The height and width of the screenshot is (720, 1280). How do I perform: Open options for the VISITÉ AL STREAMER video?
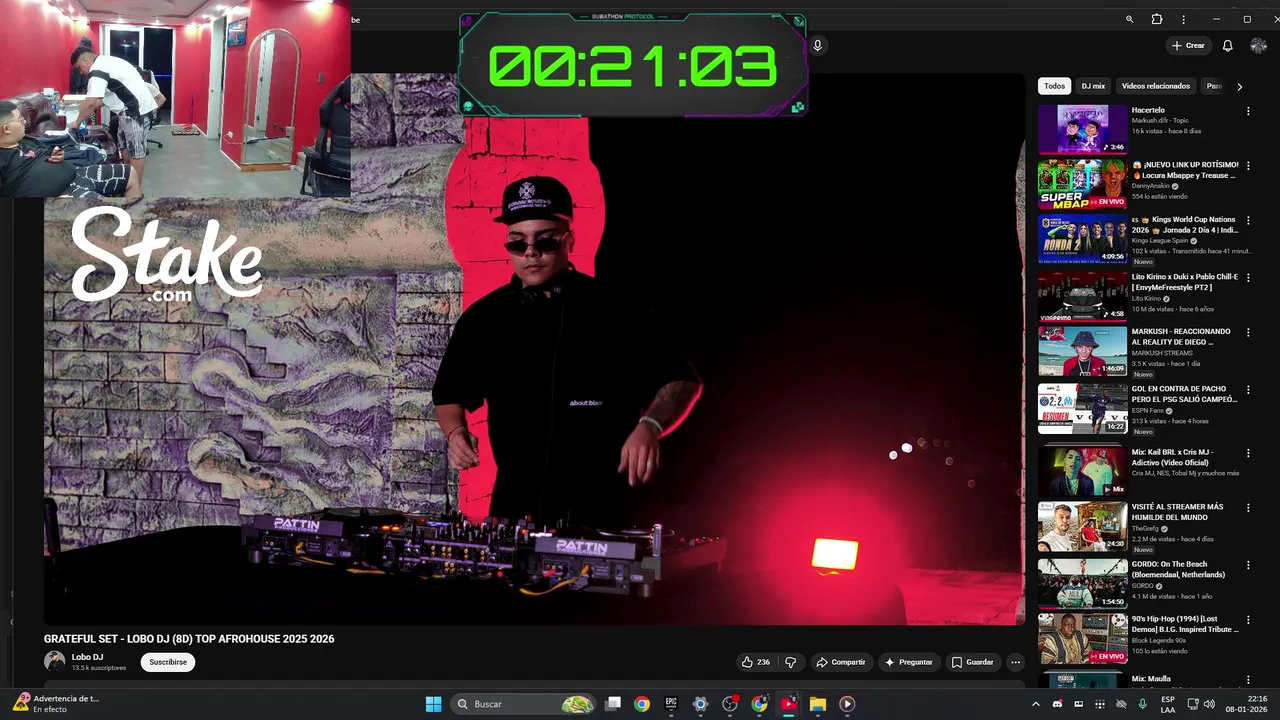(x=1247, y=508)
